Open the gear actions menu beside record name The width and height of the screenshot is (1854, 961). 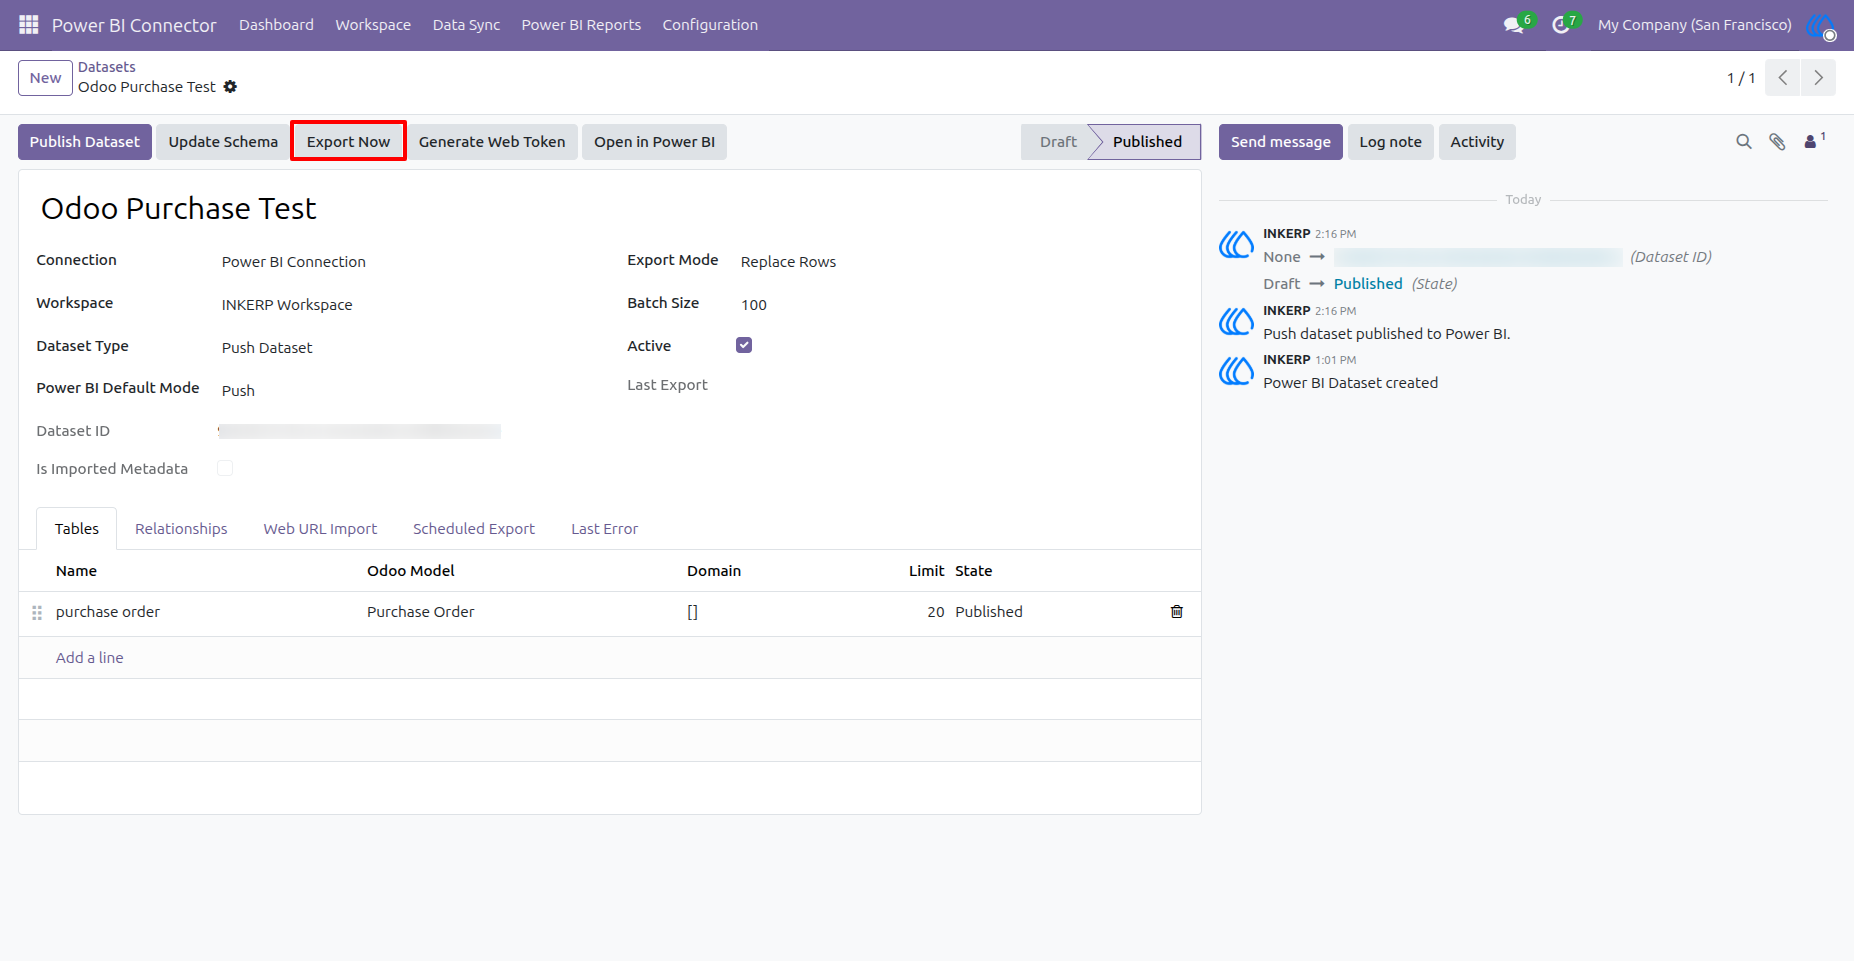230,87
